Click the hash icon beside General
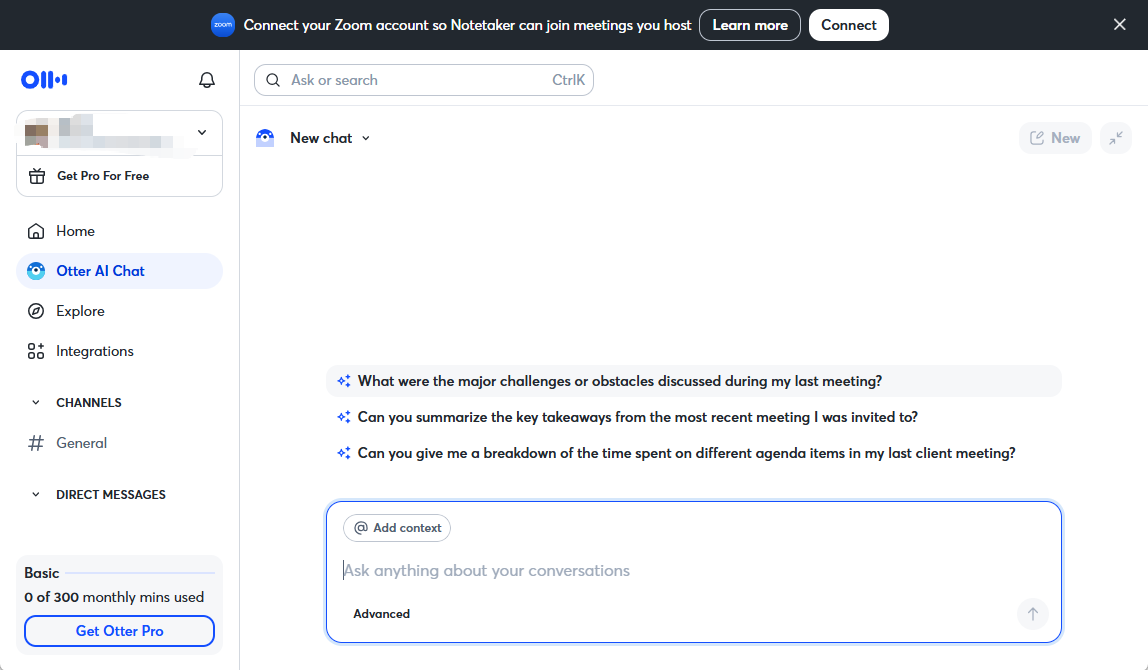This screenshot has width=1148, height=670. pyautogui.click(x=36, y=443)
